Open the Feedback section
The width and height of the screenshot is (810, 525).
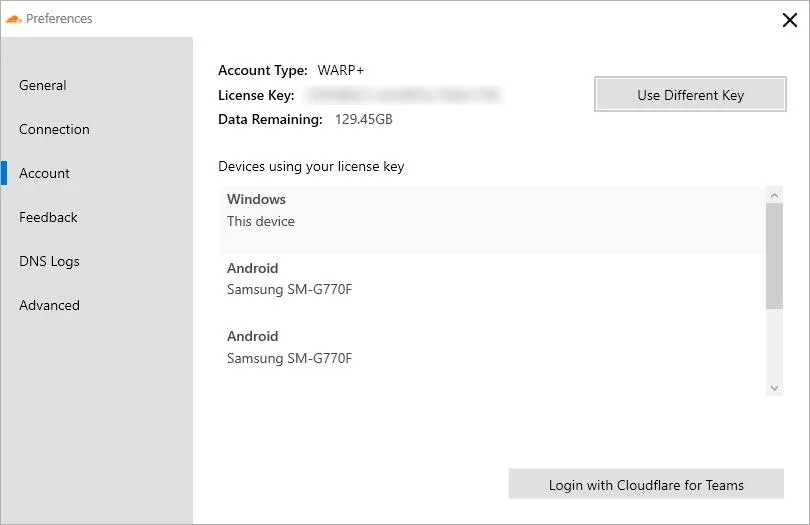tap(48, 218)
